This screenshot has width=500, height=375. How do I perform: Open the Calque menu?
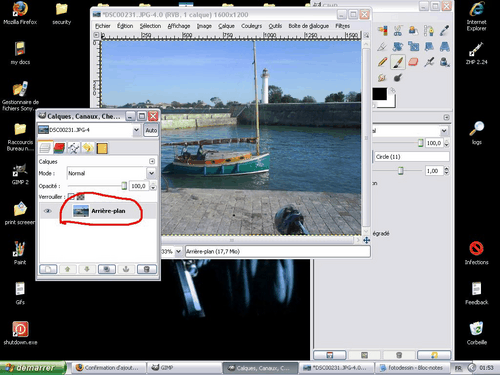226,26
